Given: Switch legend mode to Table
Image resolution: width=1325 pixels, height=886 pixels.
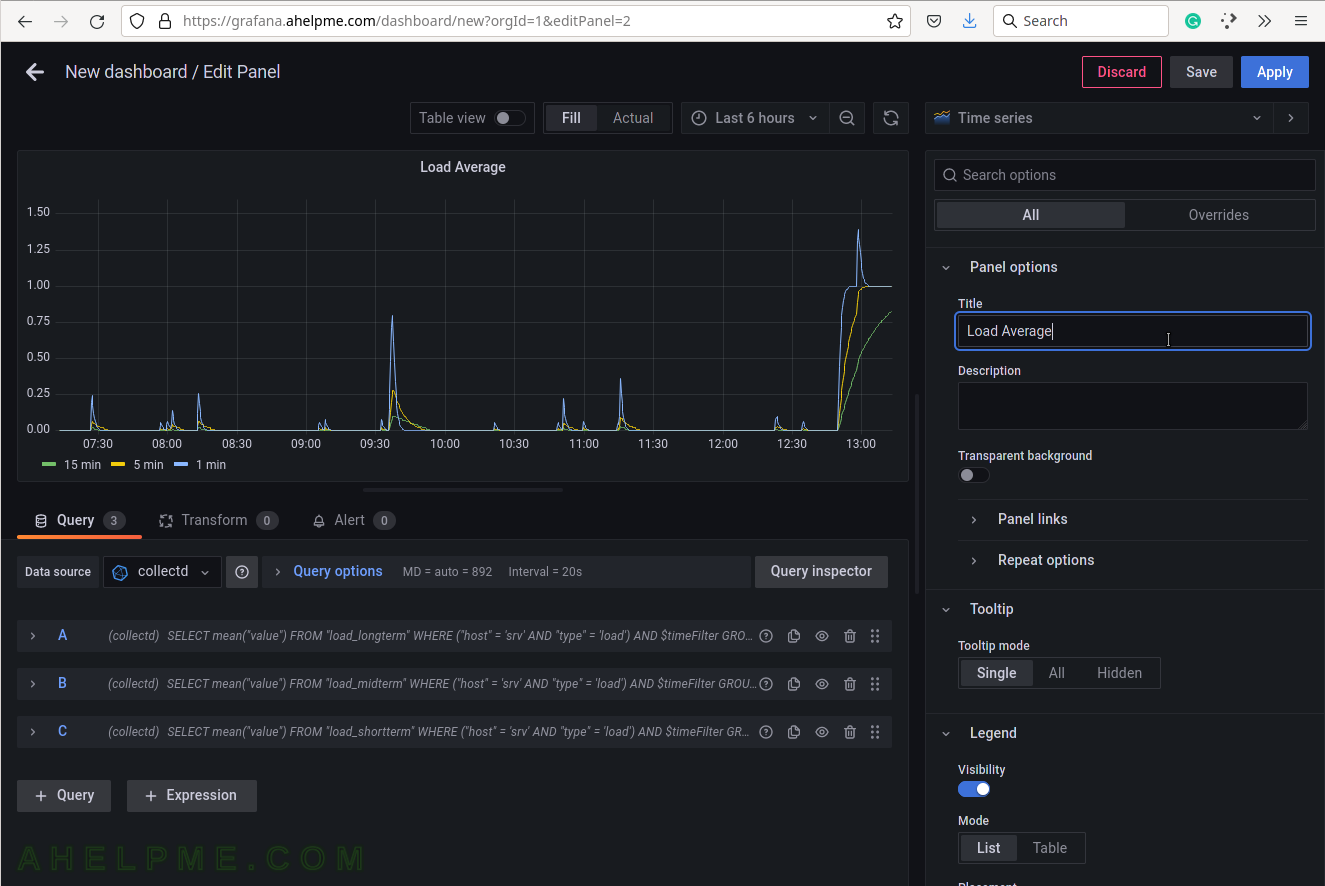Looking at the screenshot, I should tap(1050, 848).
